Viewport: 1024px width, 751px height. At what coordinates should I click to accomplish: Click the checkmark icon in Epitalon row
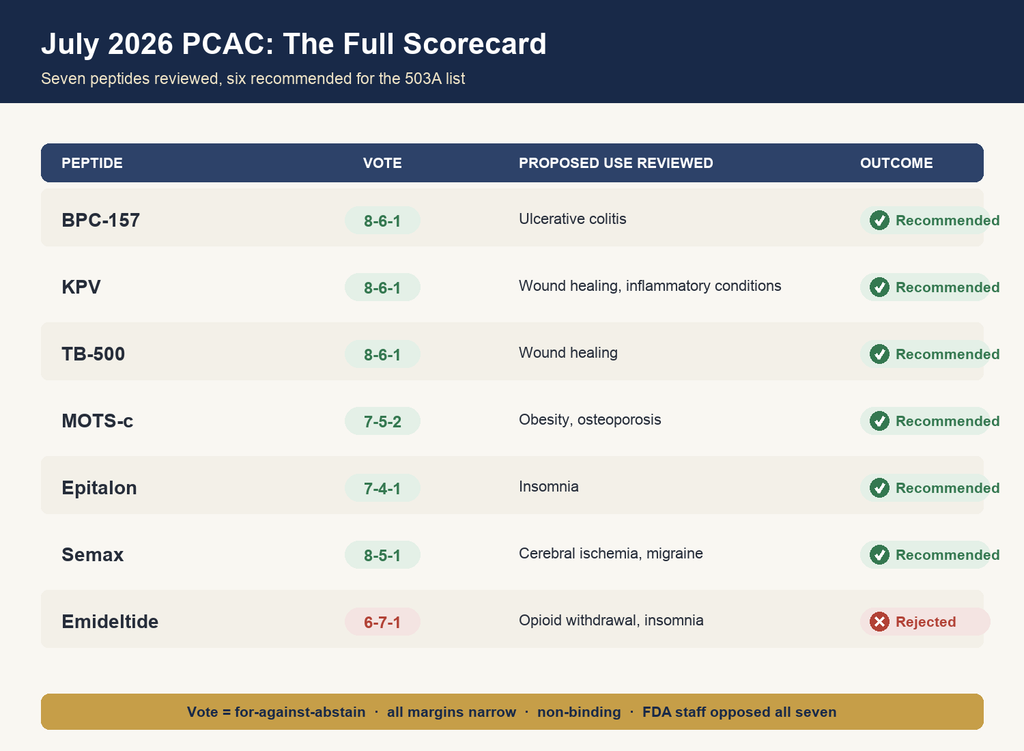pyautogui.click(x=879, y=488)
